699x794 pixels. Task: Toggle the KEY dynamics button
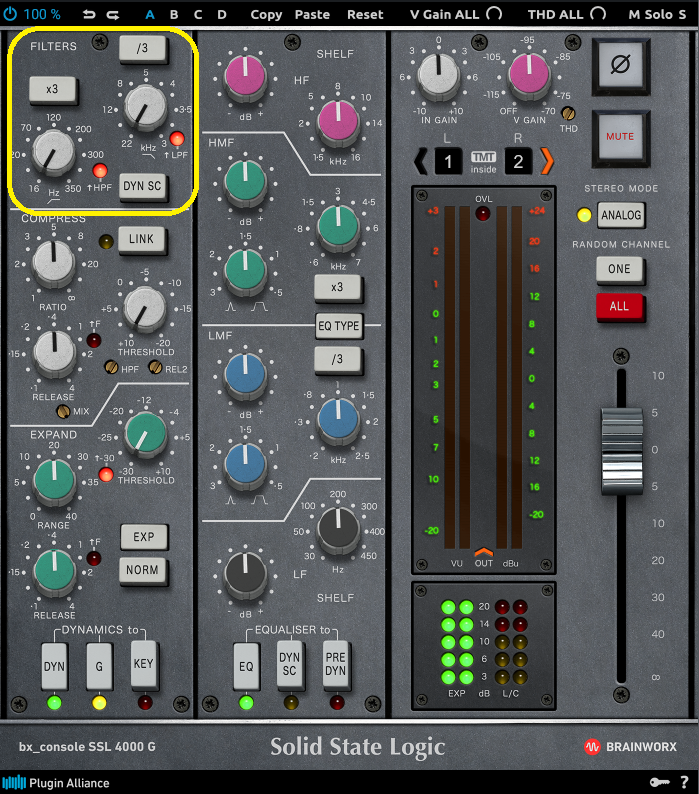coord(144,664)
